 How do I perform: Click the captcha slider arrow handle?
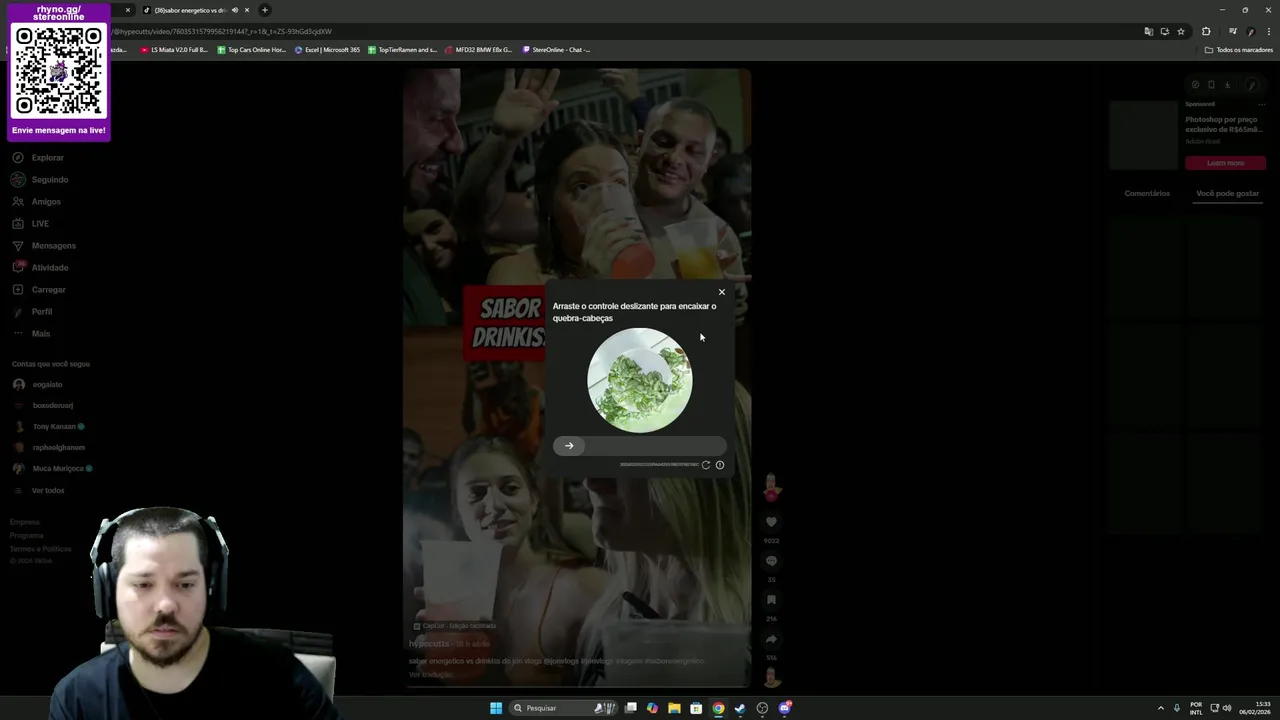[569, 446]
